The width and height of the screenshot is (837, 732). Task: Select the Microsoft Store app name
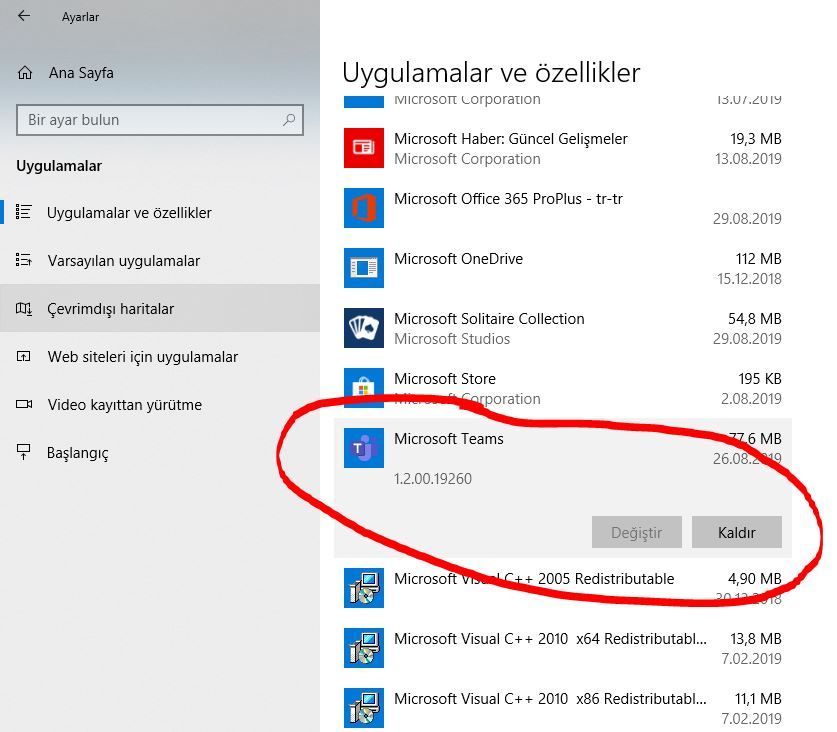pos(445,379)
